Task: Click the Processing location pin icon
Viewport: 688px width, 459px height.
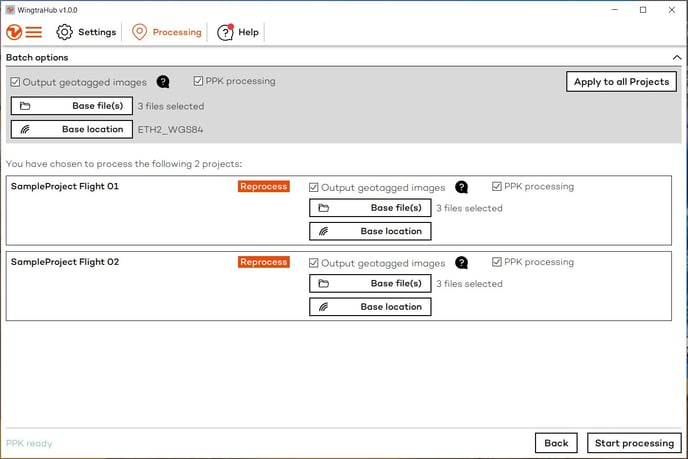Action: tap(139, 32)
